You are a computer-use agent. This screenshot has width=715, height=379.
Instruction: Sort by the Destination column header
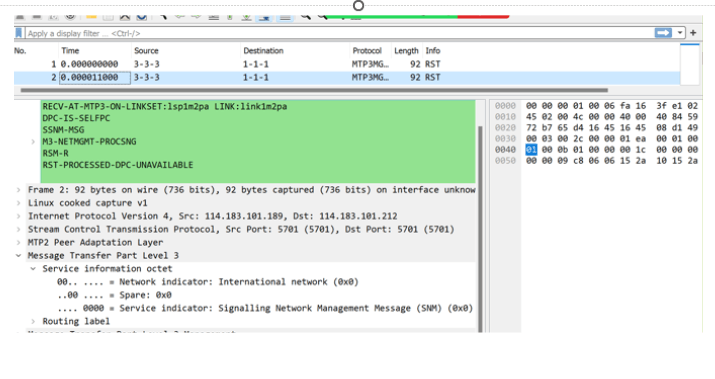point(263,51)
